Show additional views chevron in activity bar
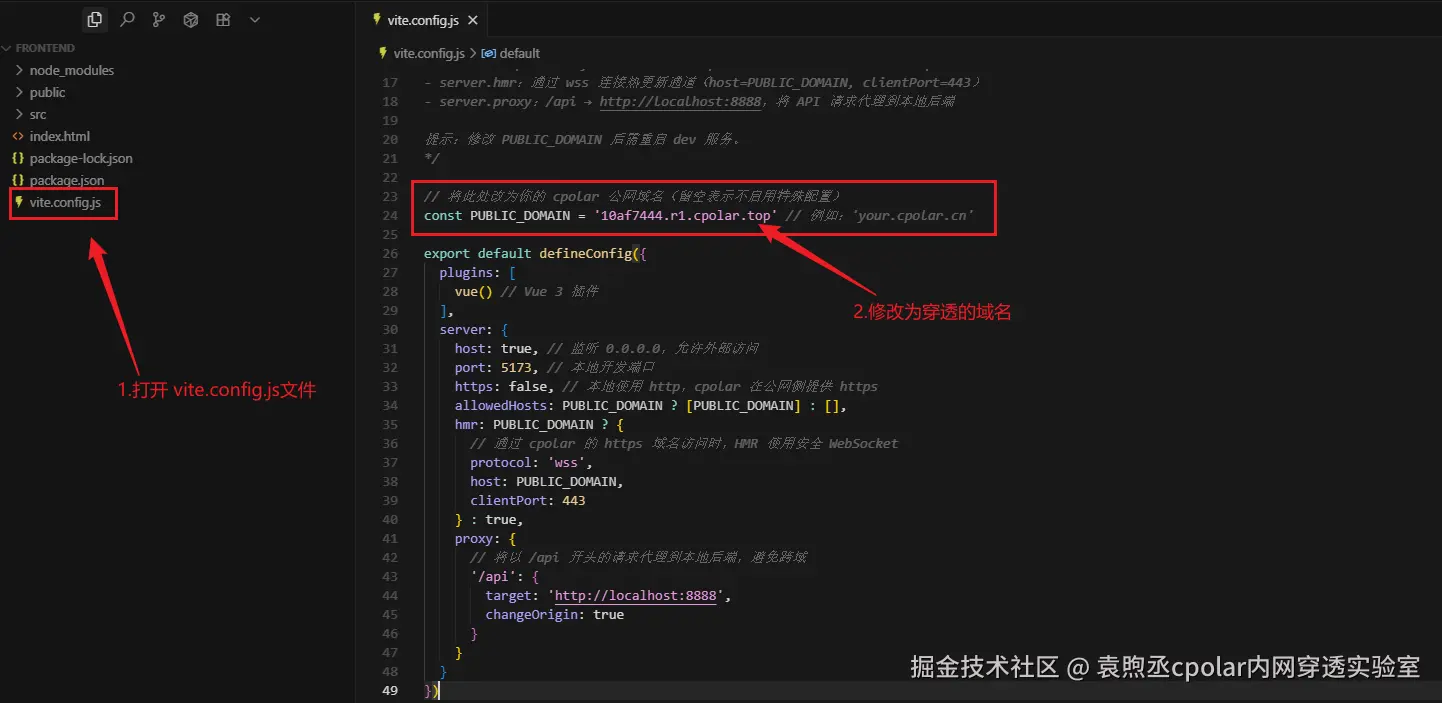This screenshot has width=1442, height=703. tap(255, 19)
